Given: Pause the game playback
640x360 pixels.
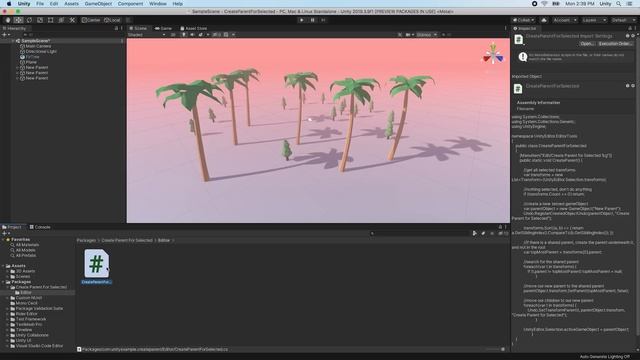Looking at the screenshot, I should pyautogui.click(x=312, y=20).
